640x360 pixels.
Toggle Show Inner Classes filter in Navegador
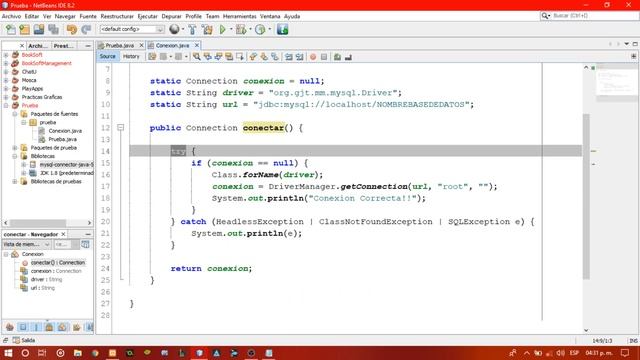pyautogui.click(x=62, y=327)
